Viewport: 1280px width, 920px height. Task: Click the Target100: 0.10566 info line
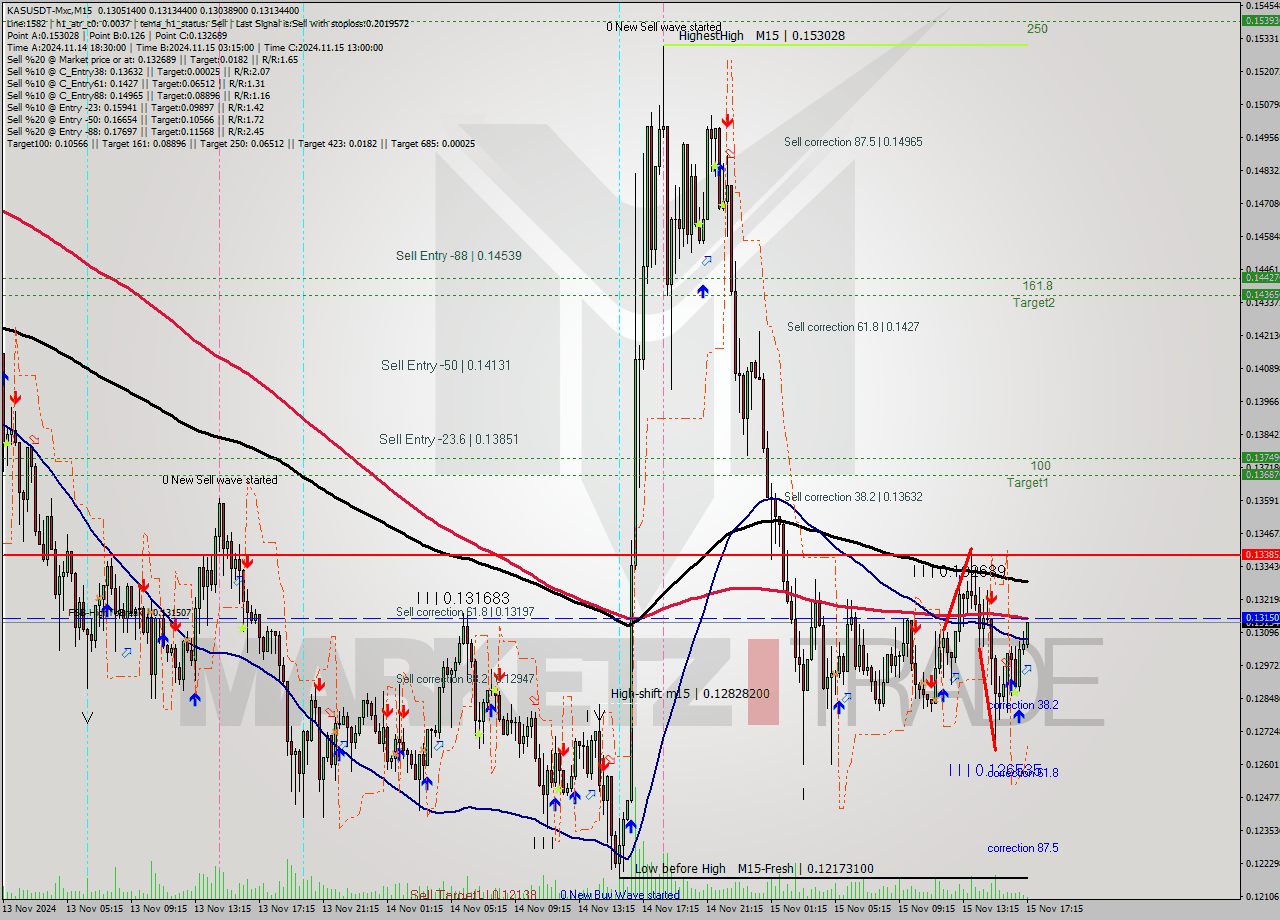pos(241,144)
